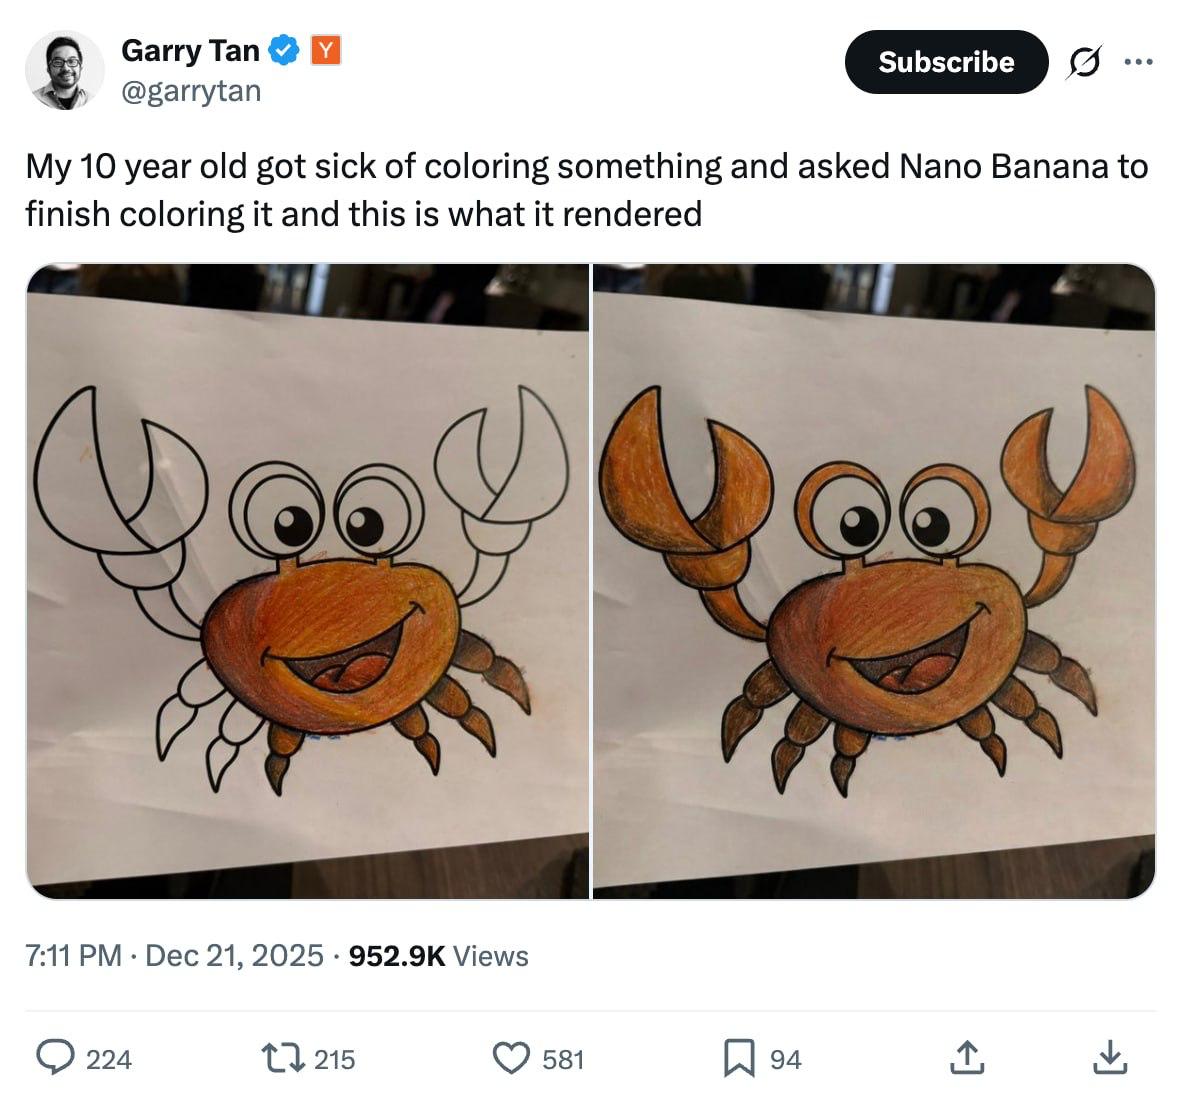This screenshot has width=1182, height=1104.
Task: Click the blue verified badge
Action: tap(286, 50)
